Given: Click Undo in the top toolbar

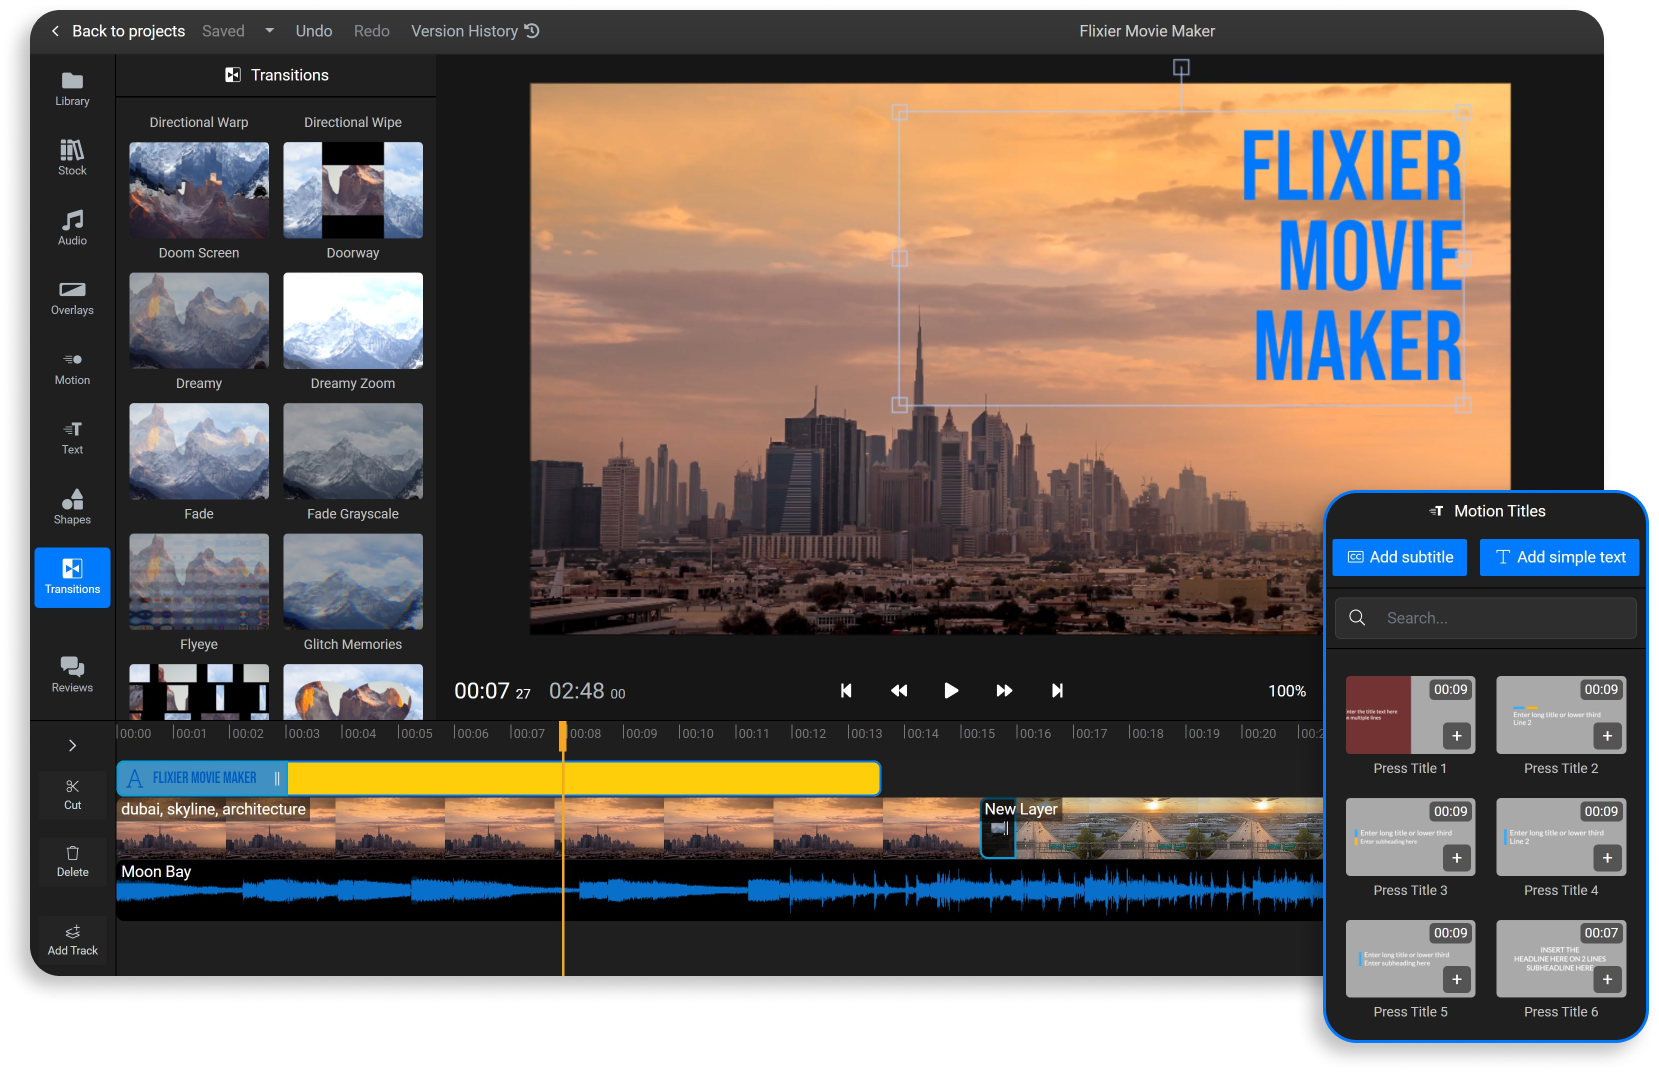Looking at the screenshot, I should click(313, 30).
